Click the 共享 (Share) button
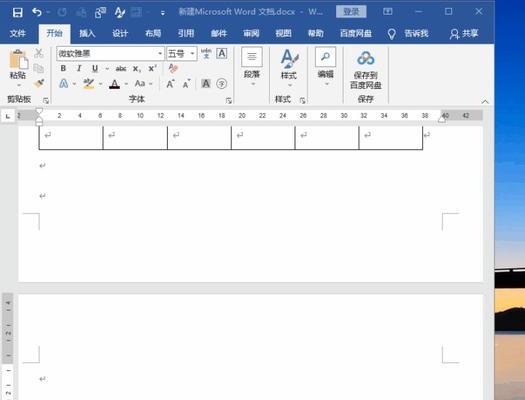525x400 pixels. 464,33
